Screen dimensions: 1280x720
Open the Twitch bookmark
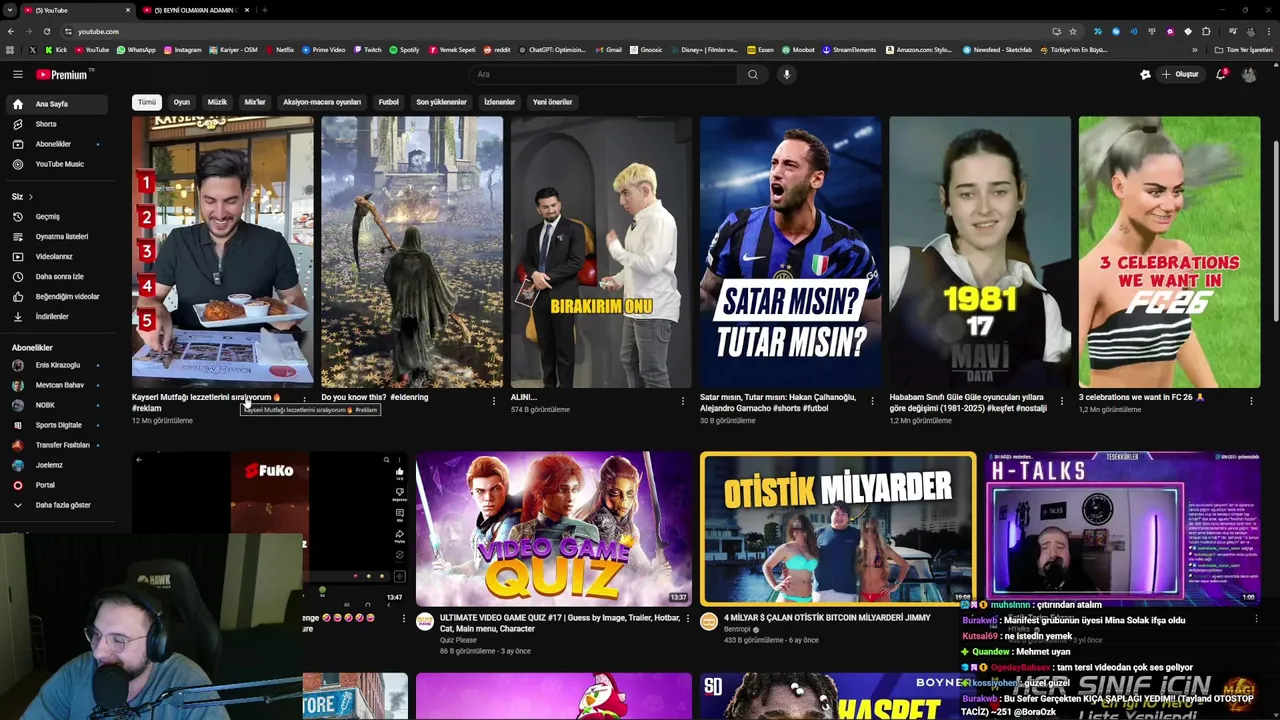[368, 50]
